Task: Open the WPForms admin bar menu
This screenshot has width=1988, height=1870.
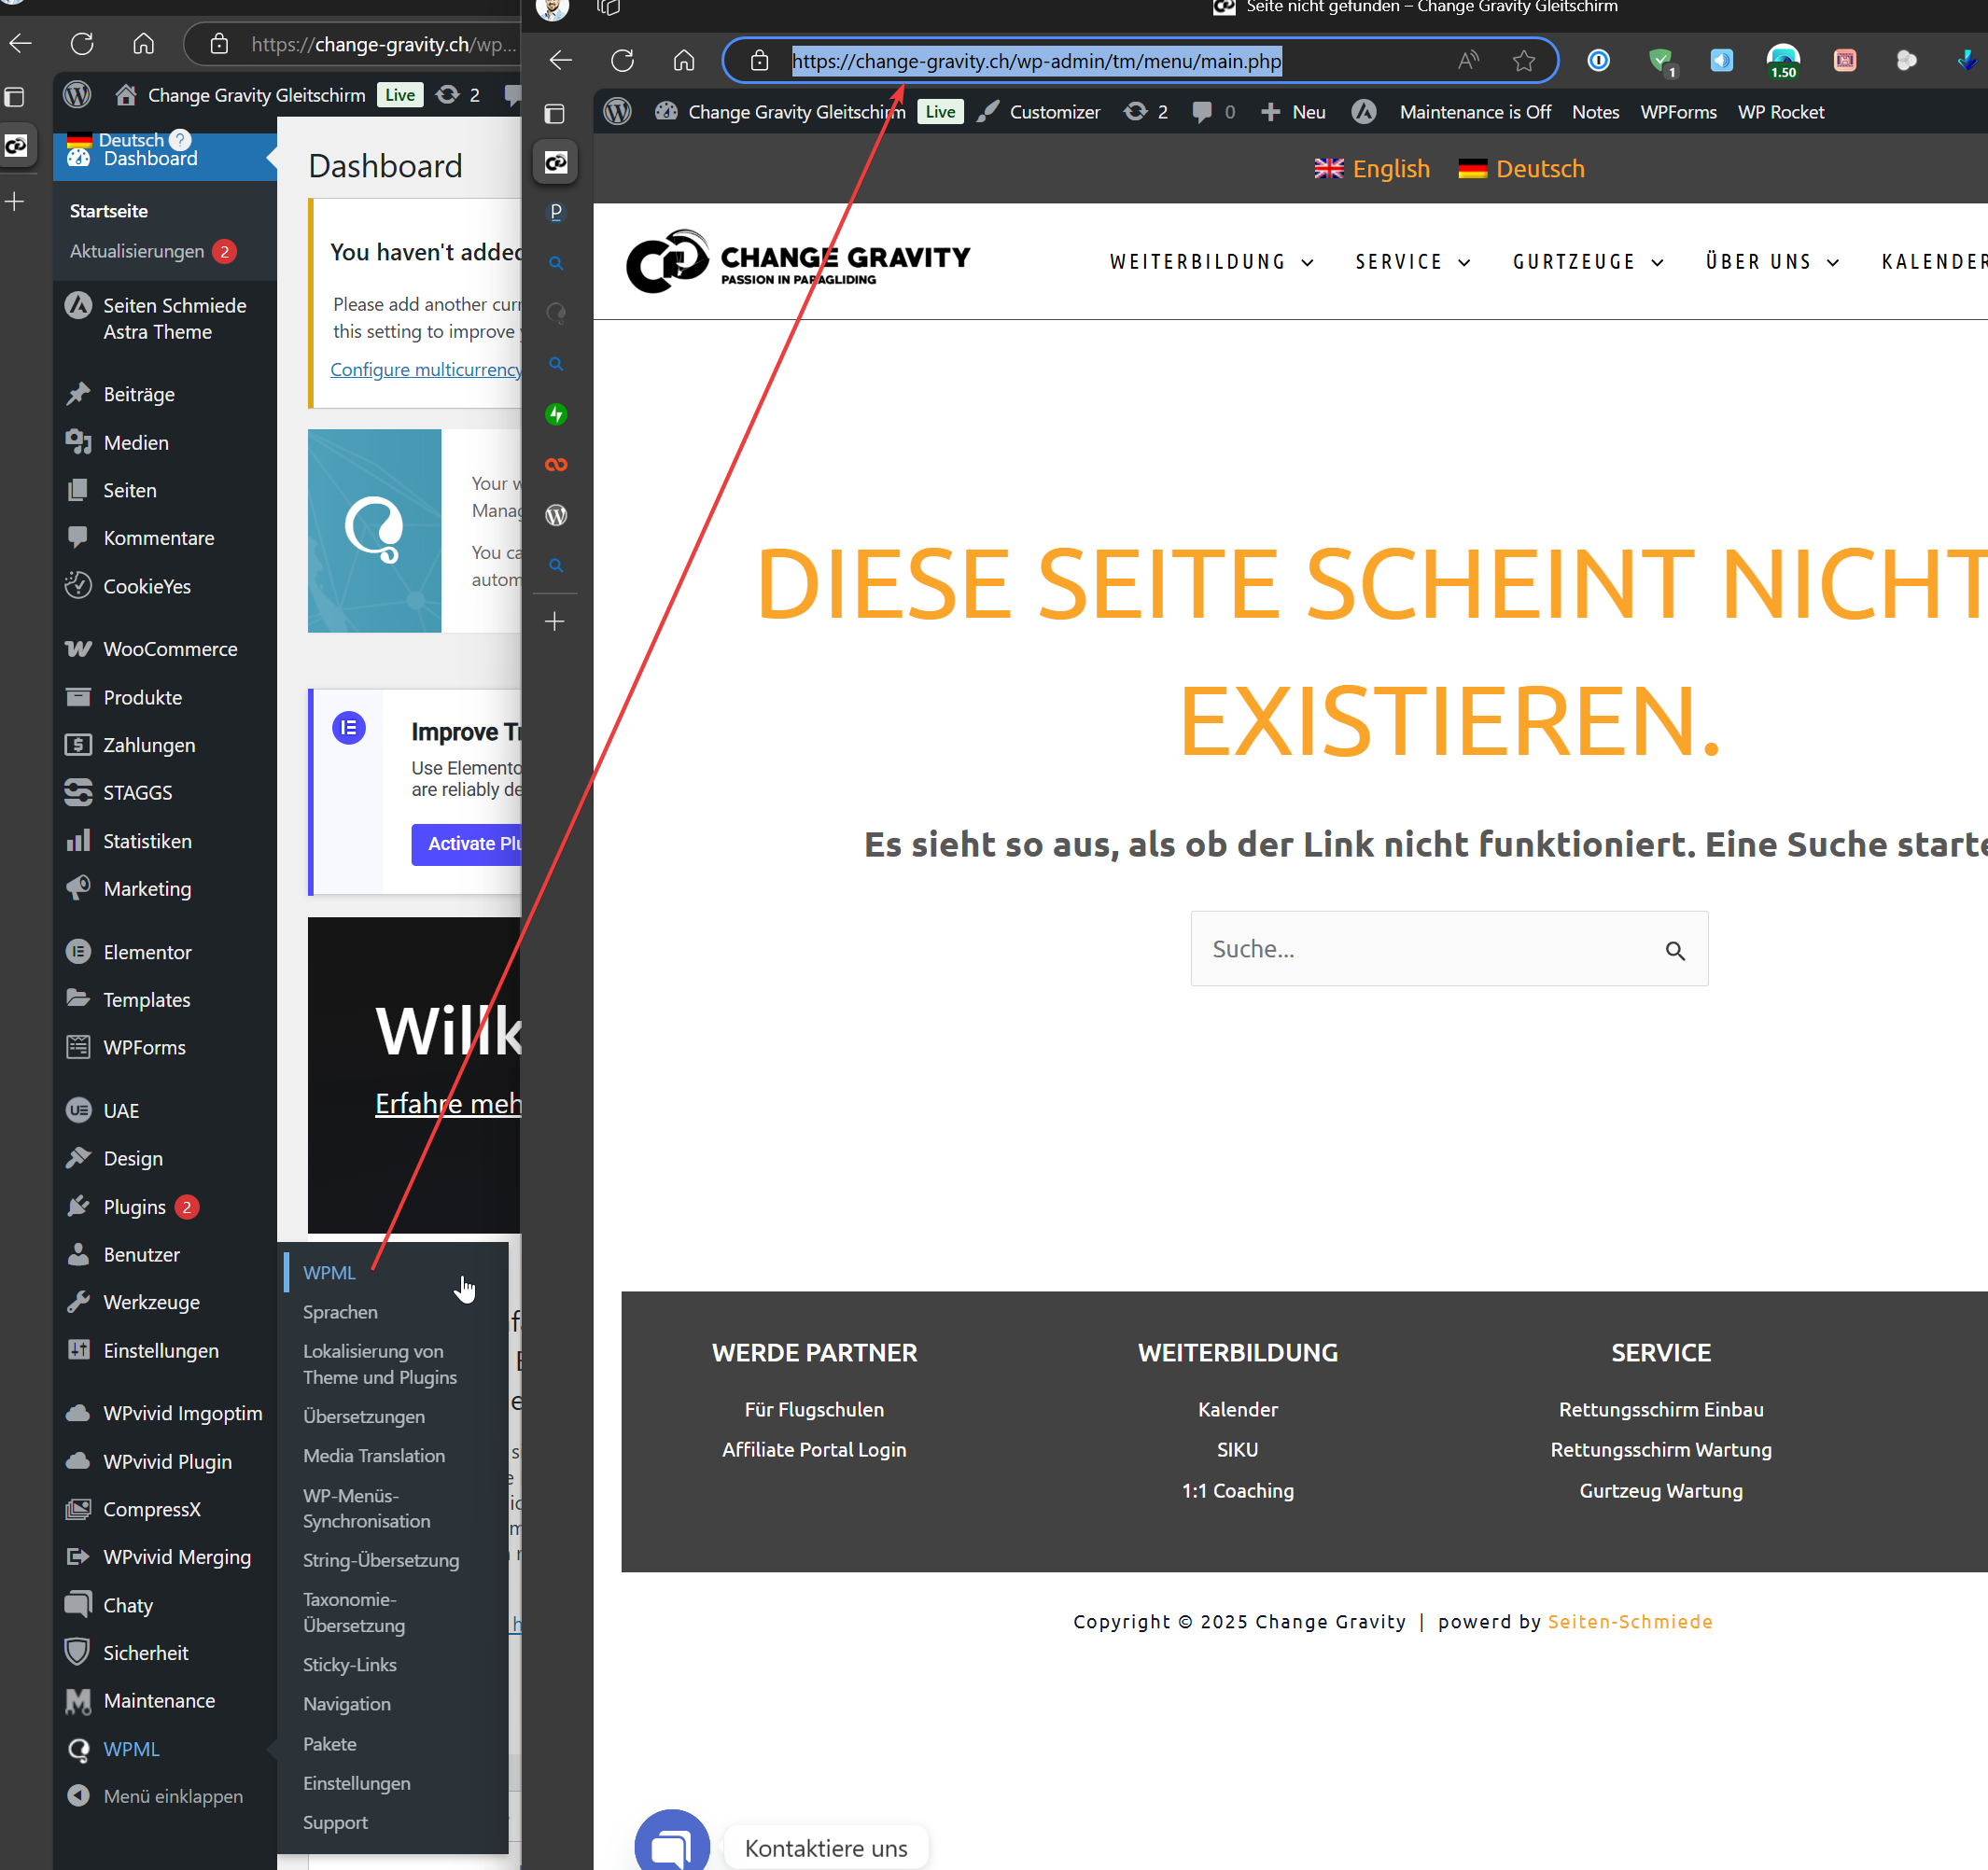Action: [1678, 112]
